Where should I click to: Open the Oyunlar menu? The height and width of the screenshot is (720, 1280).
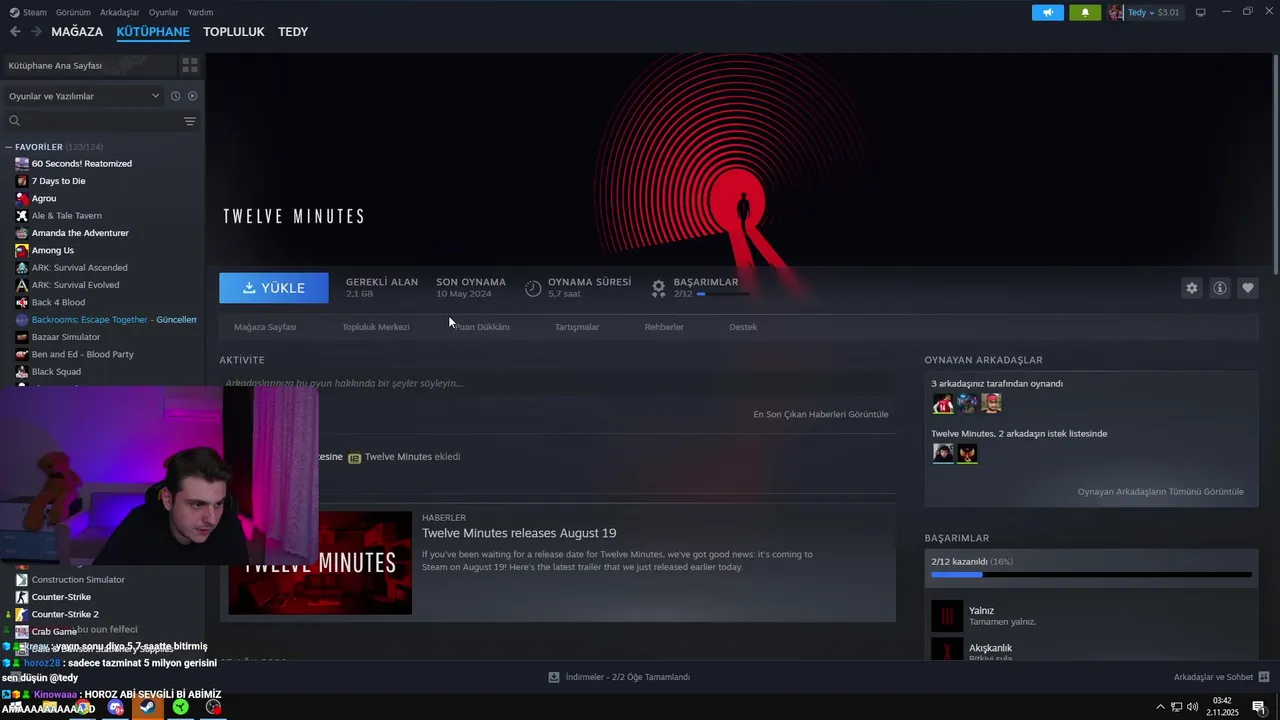point(163,12)
